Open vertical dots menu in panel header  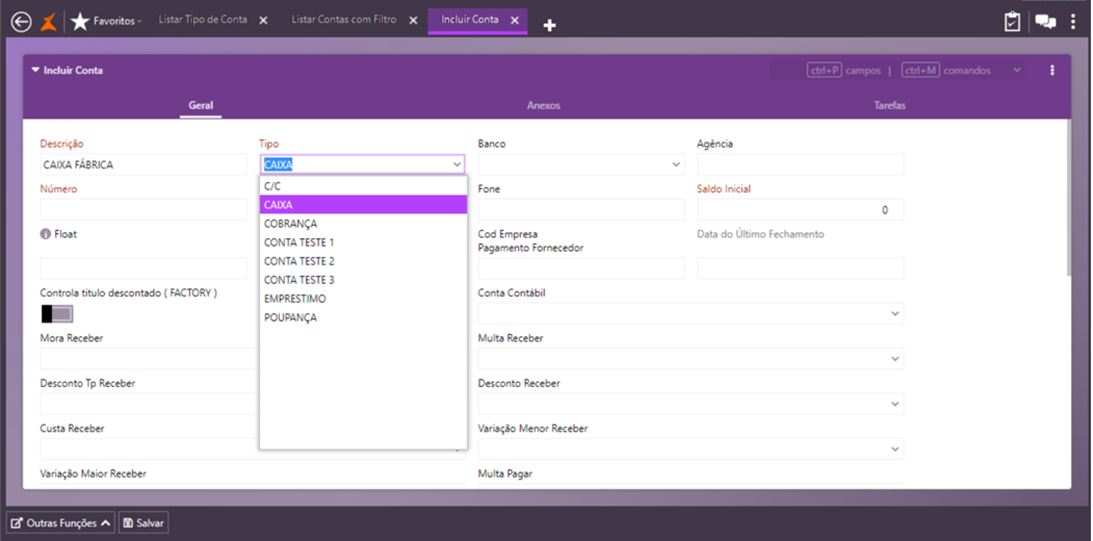(x=1052, y=70)
